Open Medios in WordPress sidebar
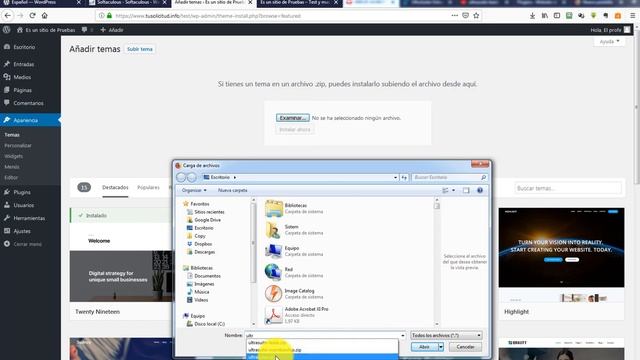The image size is (640, 360). click(x=22, y=77)
